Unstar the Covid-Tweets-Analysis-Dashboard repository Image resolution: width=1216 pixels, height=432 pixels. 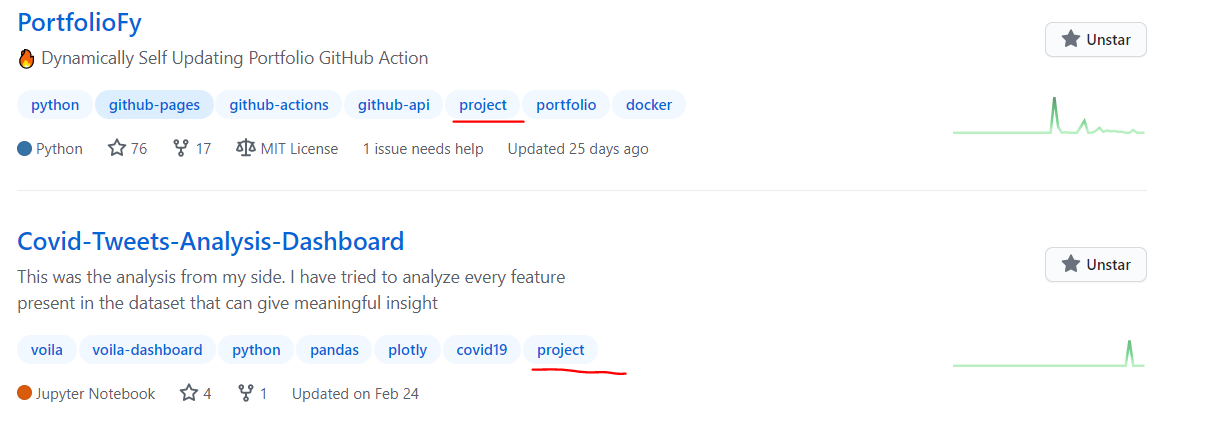pyautogui.click(x=1095, y=265)
